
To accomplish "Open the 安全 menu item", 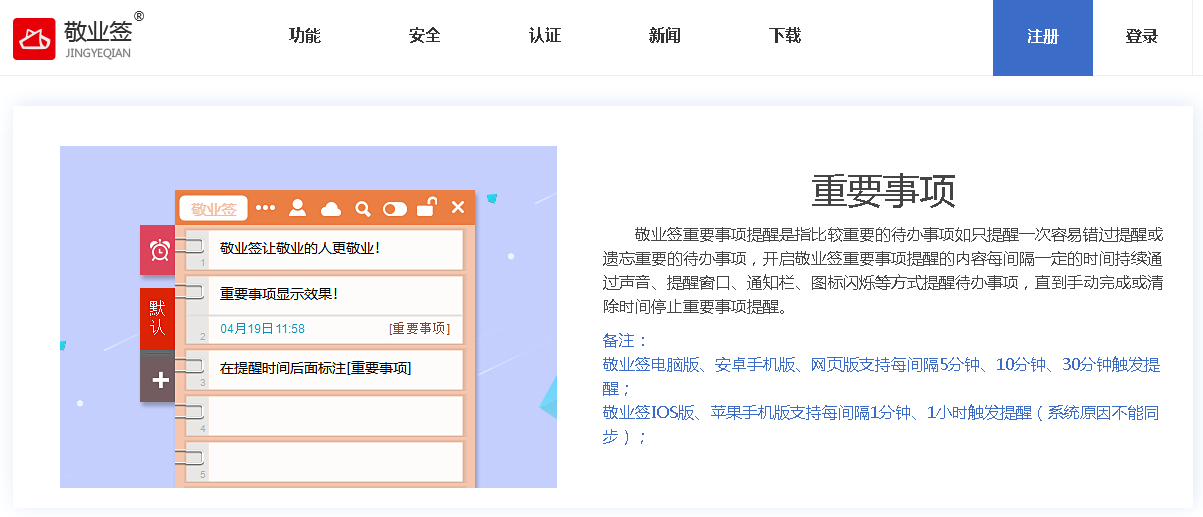I will pos(425,36).
